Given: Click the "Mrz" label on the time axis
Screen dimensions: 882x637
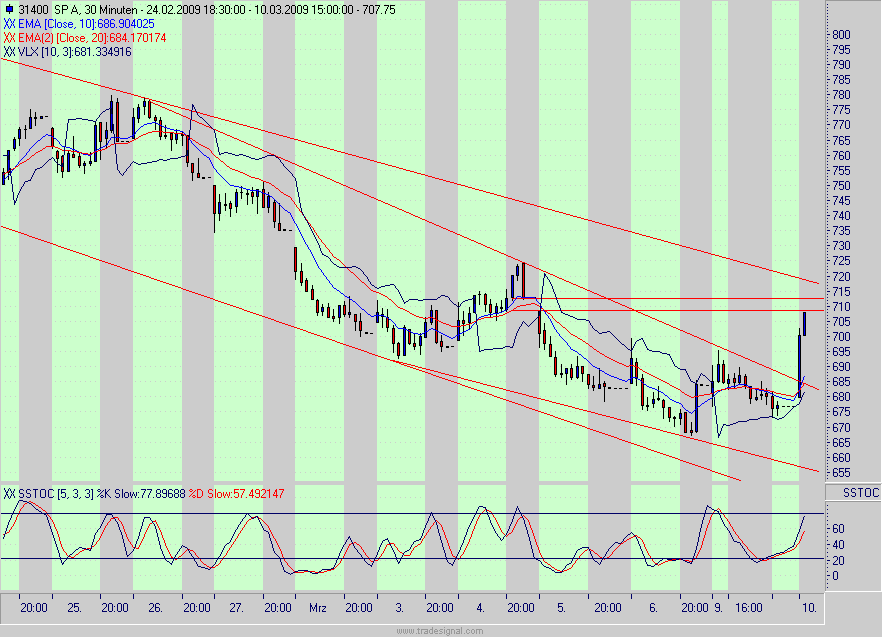Looking at the screenshot, I should tap(318, 607).
